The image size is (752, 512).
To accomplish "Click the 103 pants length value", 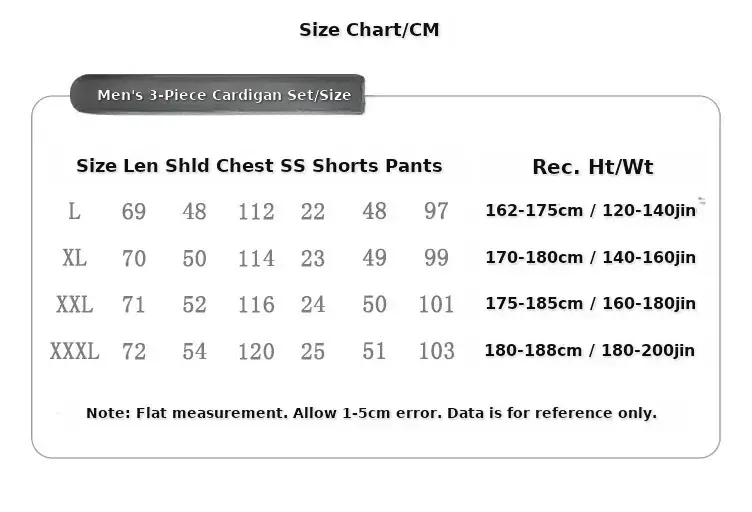I will tap(436, 351).
